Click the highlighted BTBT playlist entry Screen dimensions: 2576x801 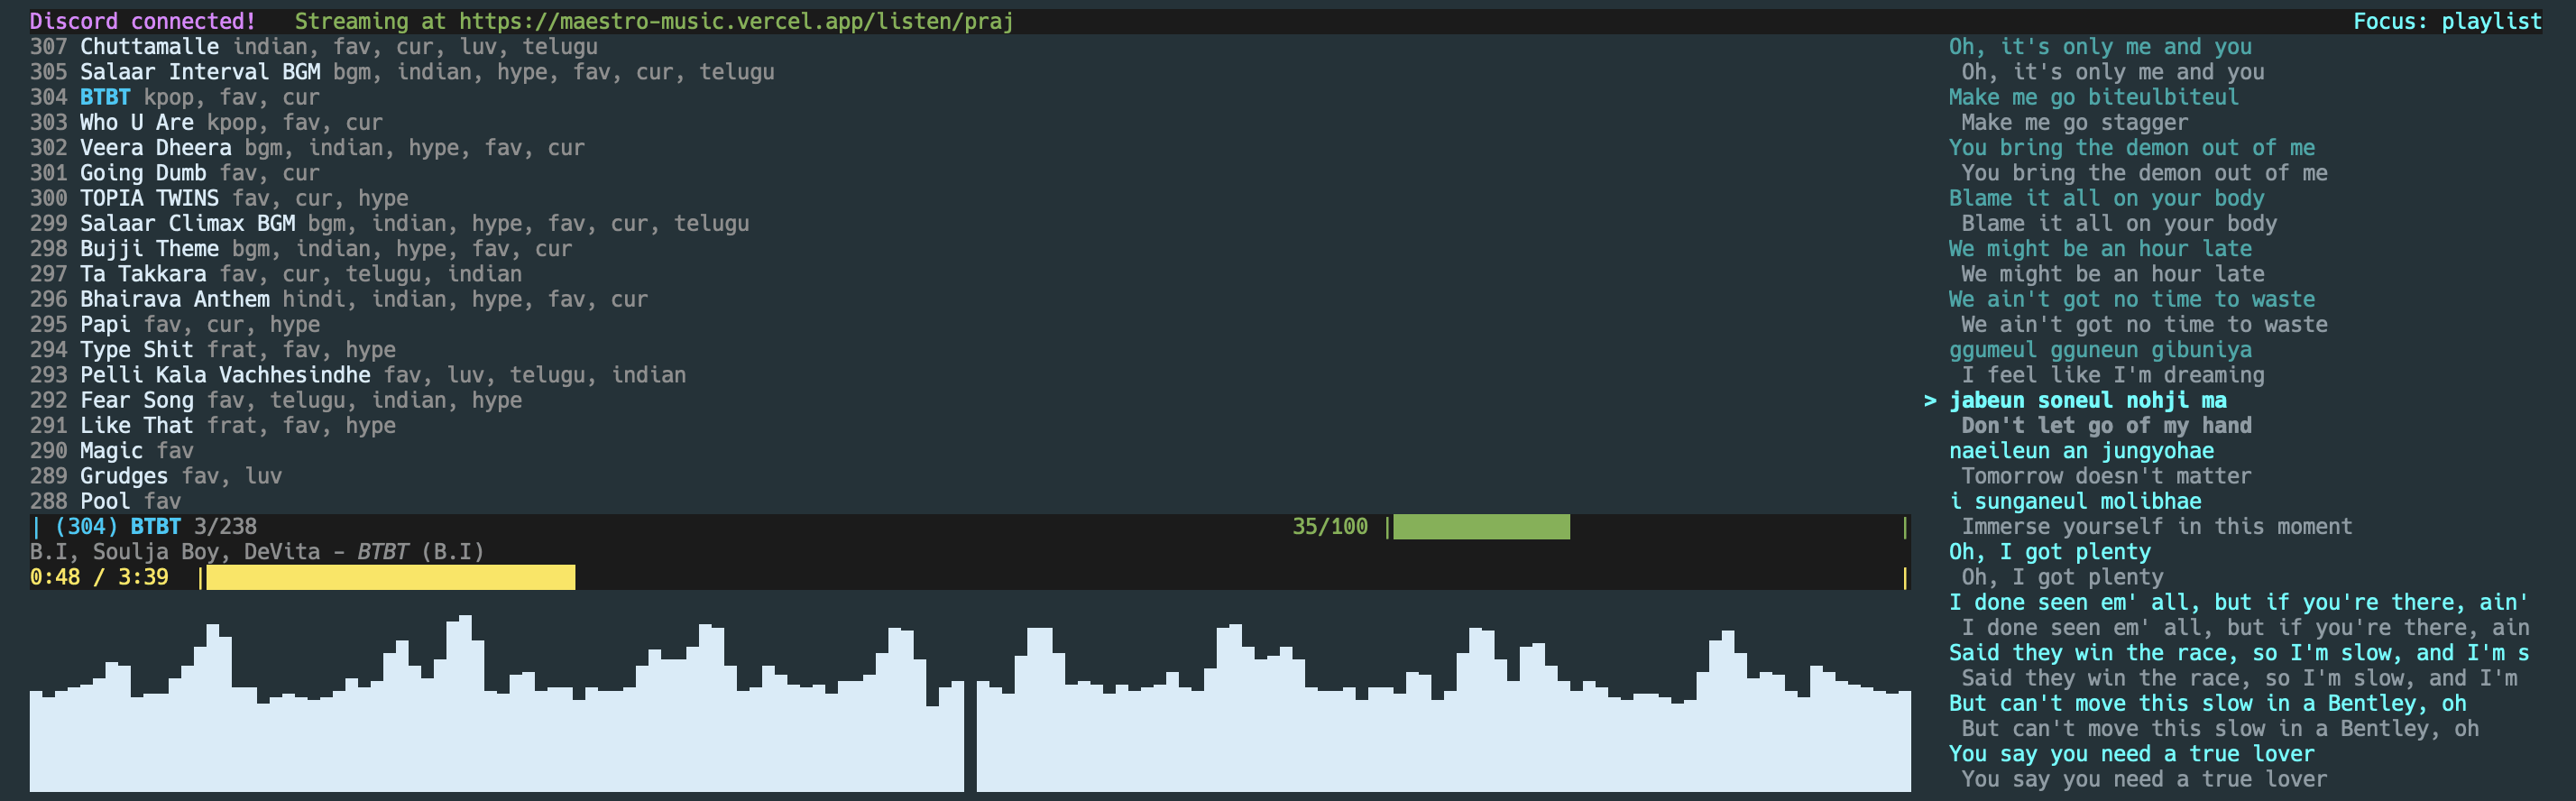105,97
